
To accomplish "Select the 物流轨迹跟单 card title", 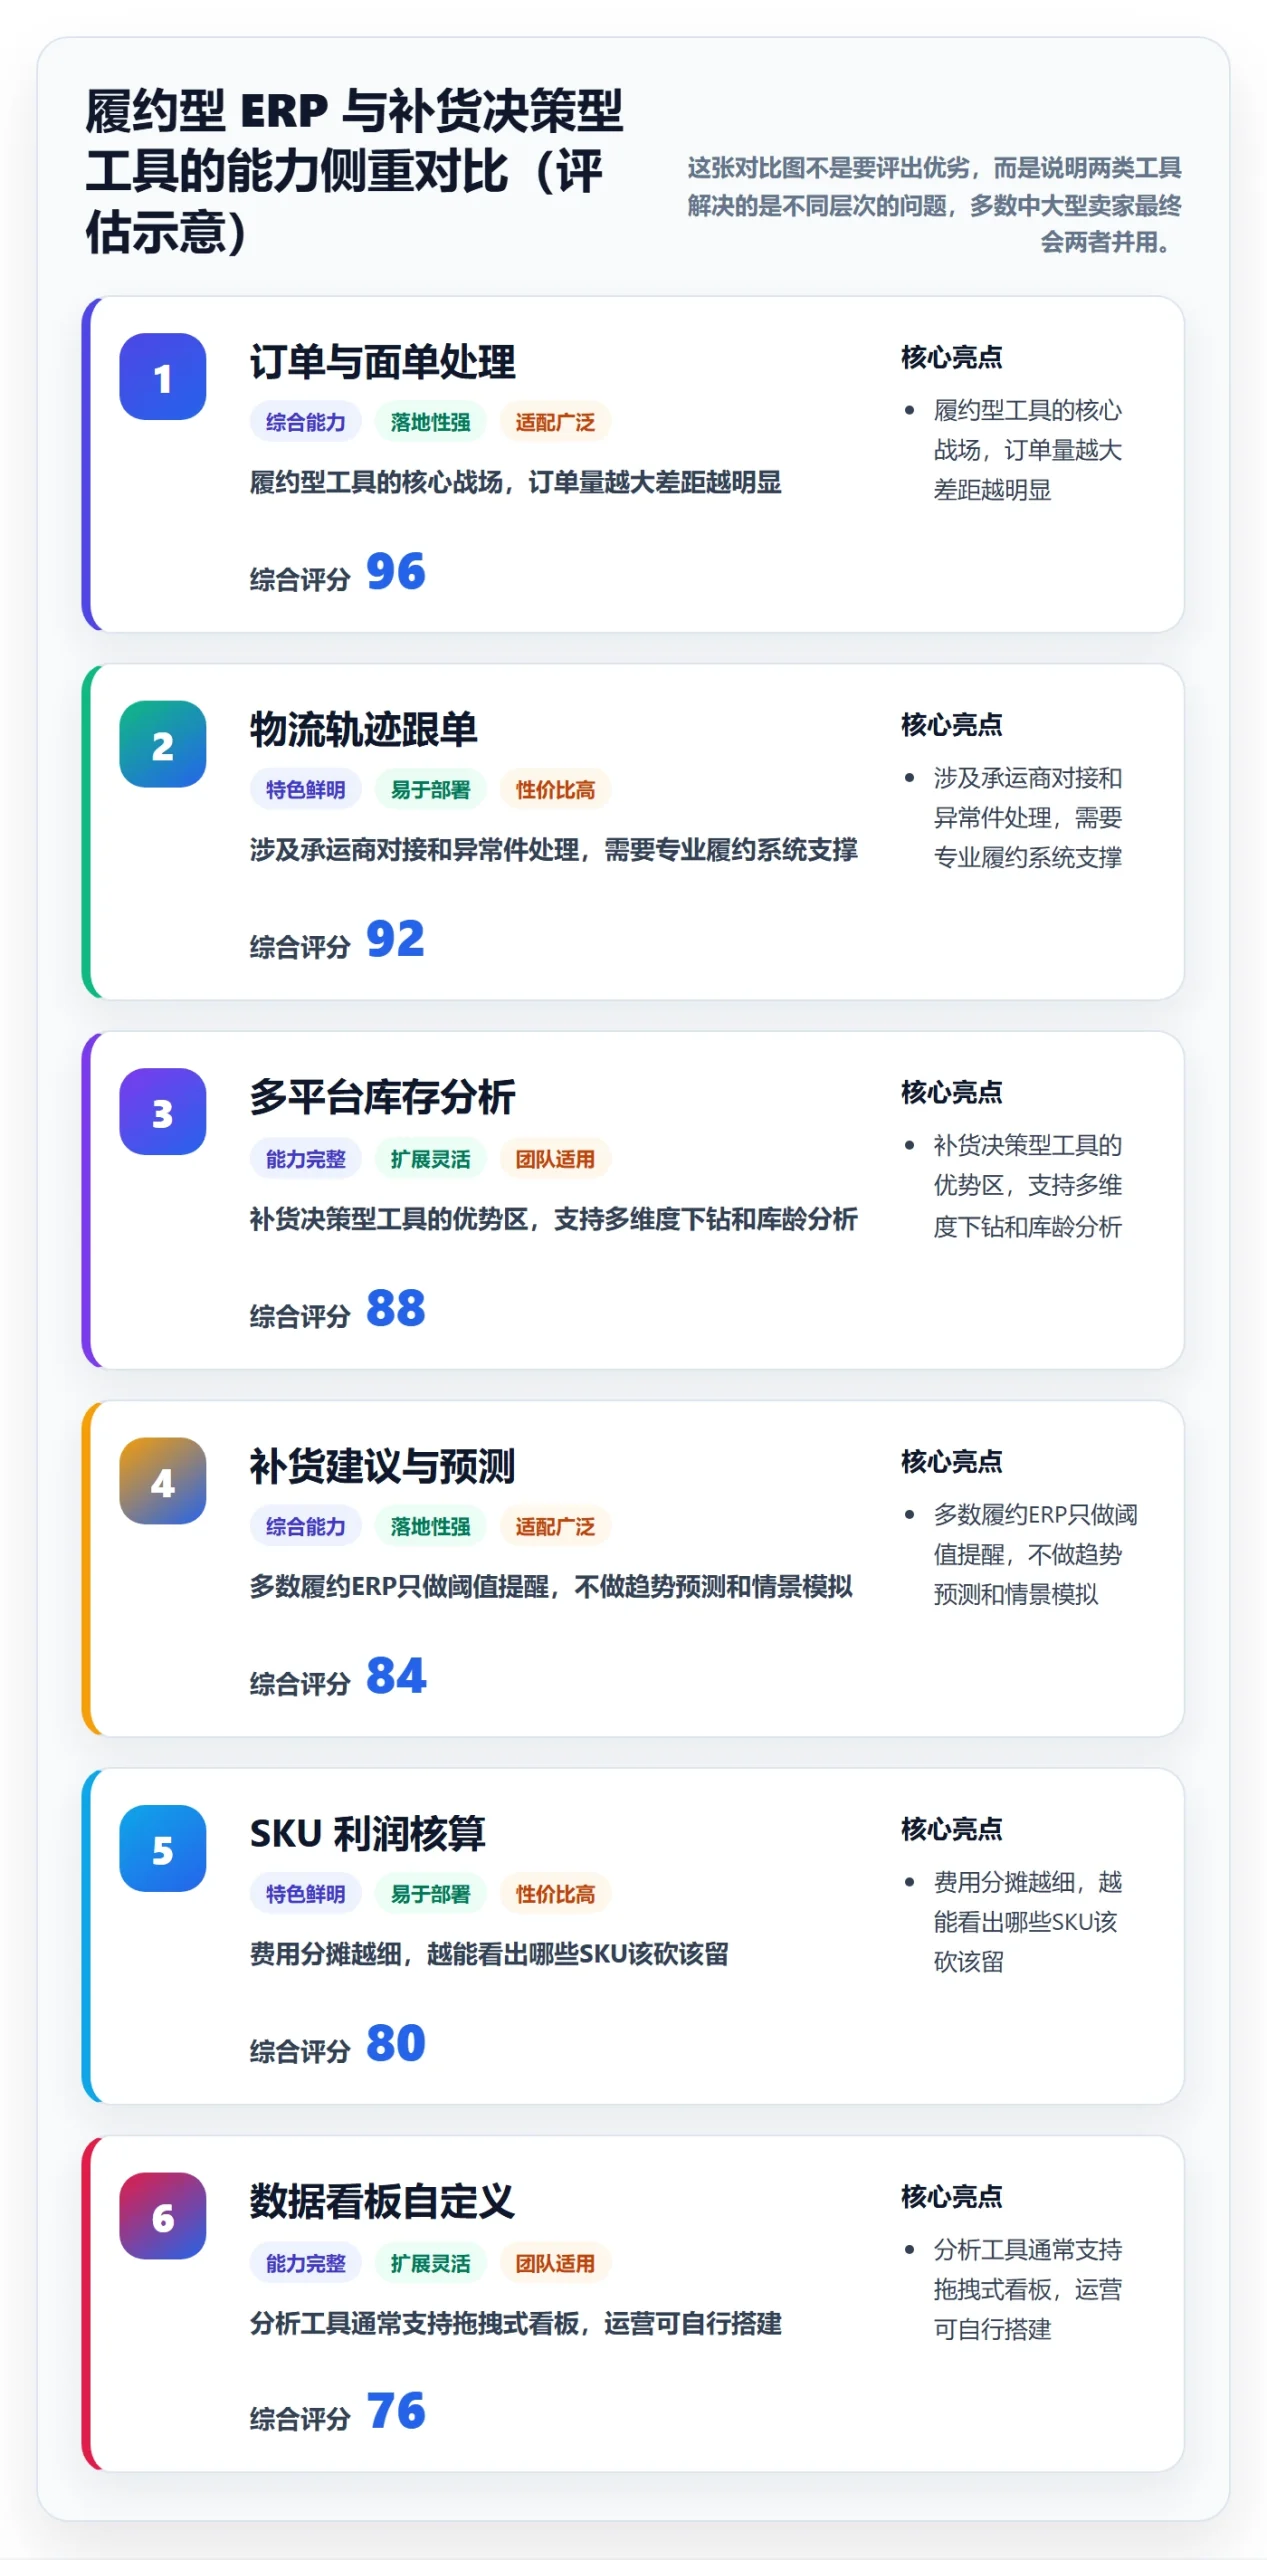I will coord(363,730).
